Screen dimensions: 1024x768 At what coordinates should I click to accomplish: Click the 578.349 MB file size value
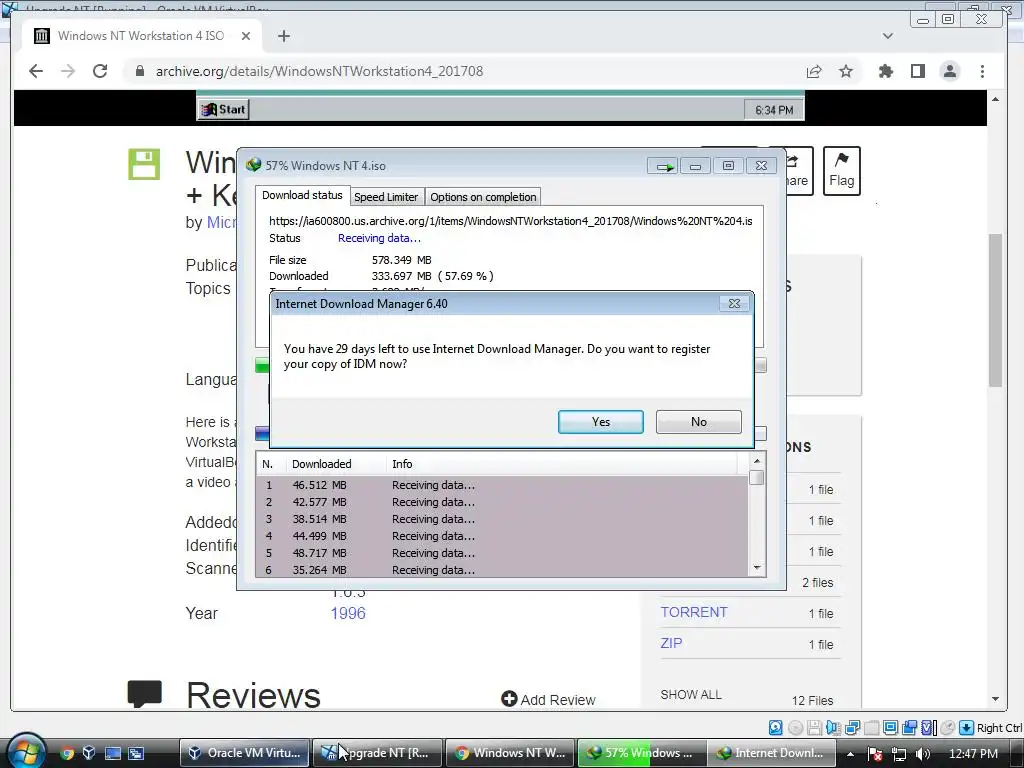(402, 260)
